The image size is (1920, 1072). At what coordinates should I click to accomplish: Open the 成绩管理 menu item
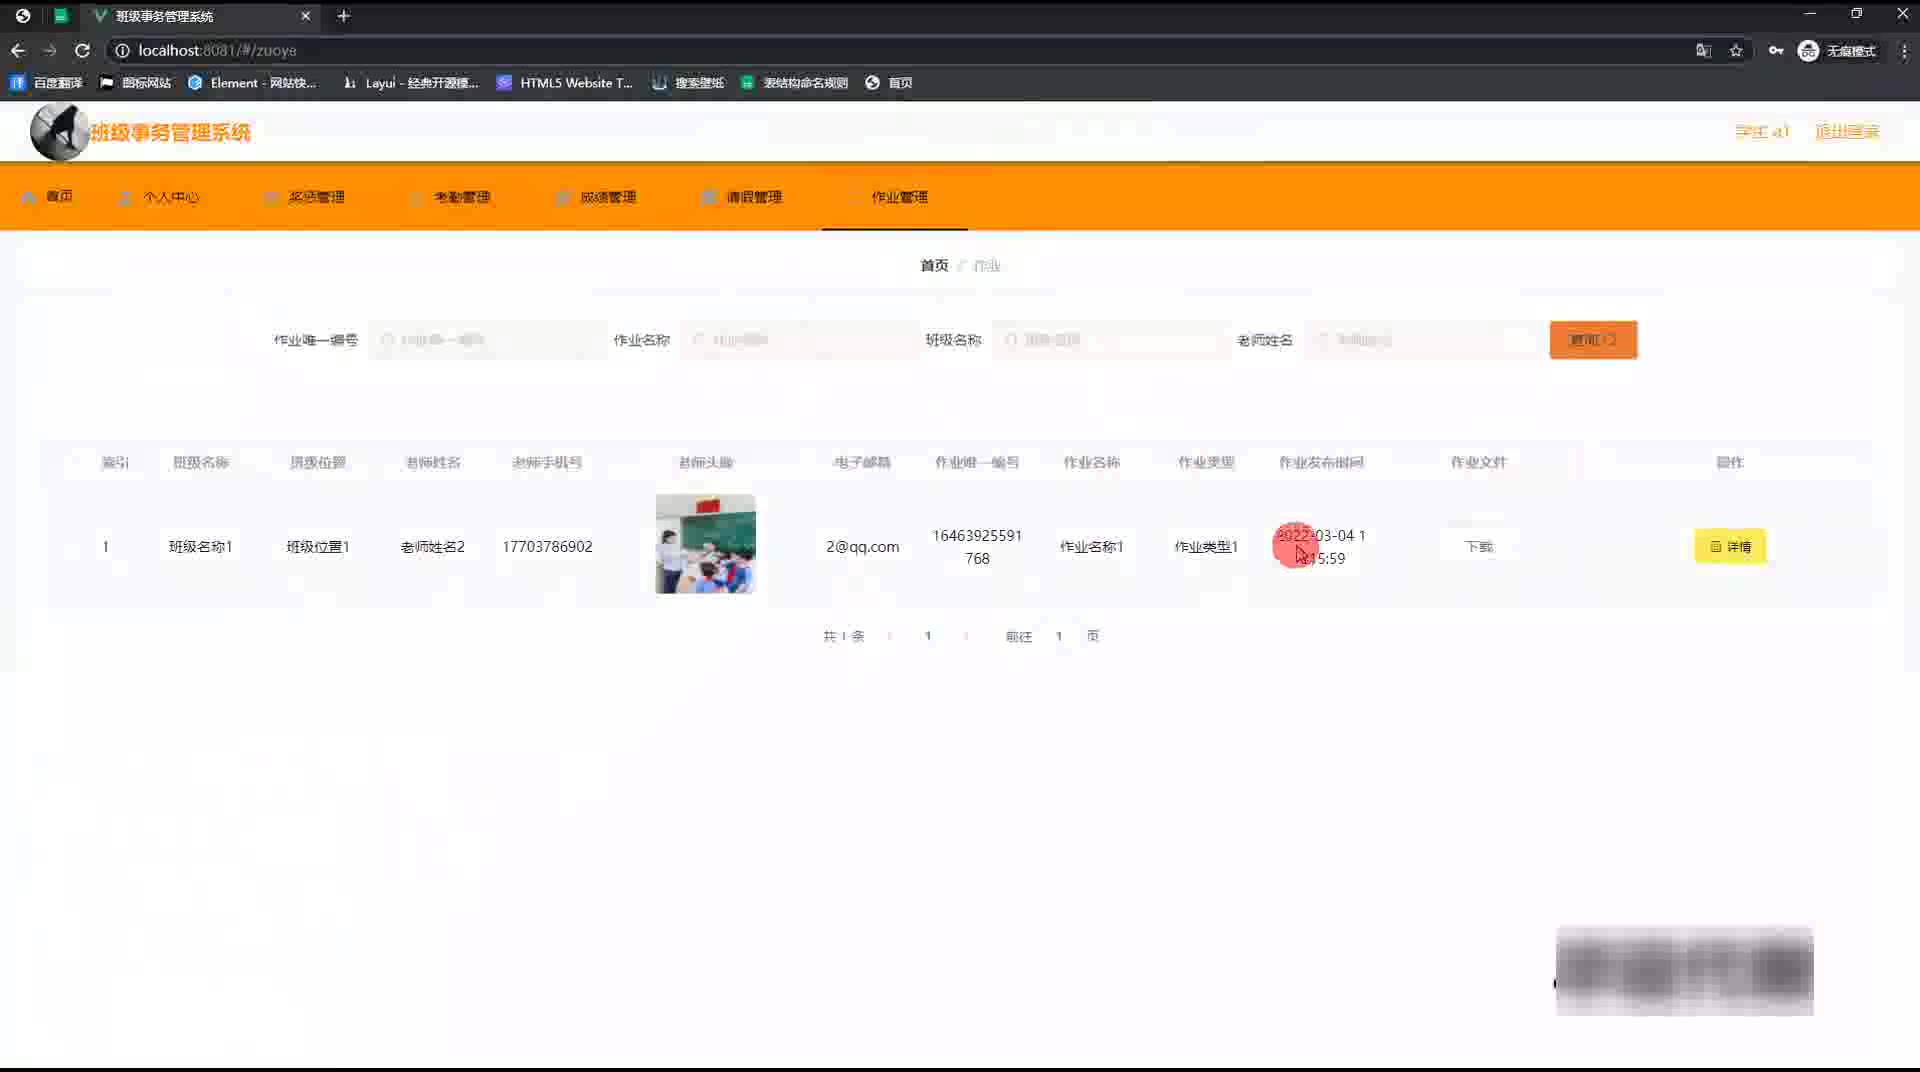coord(597,197)
